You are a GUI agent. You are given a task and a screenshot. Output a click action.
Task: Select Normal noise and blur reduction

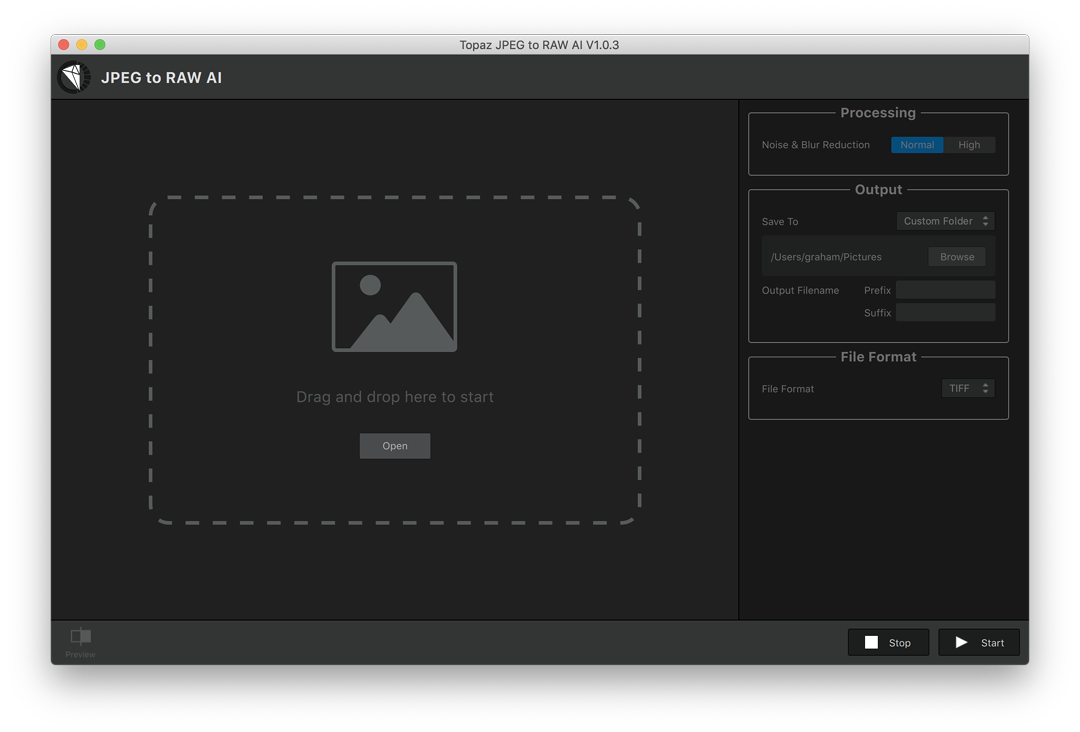pyautogui.click(x=917, y=145)
